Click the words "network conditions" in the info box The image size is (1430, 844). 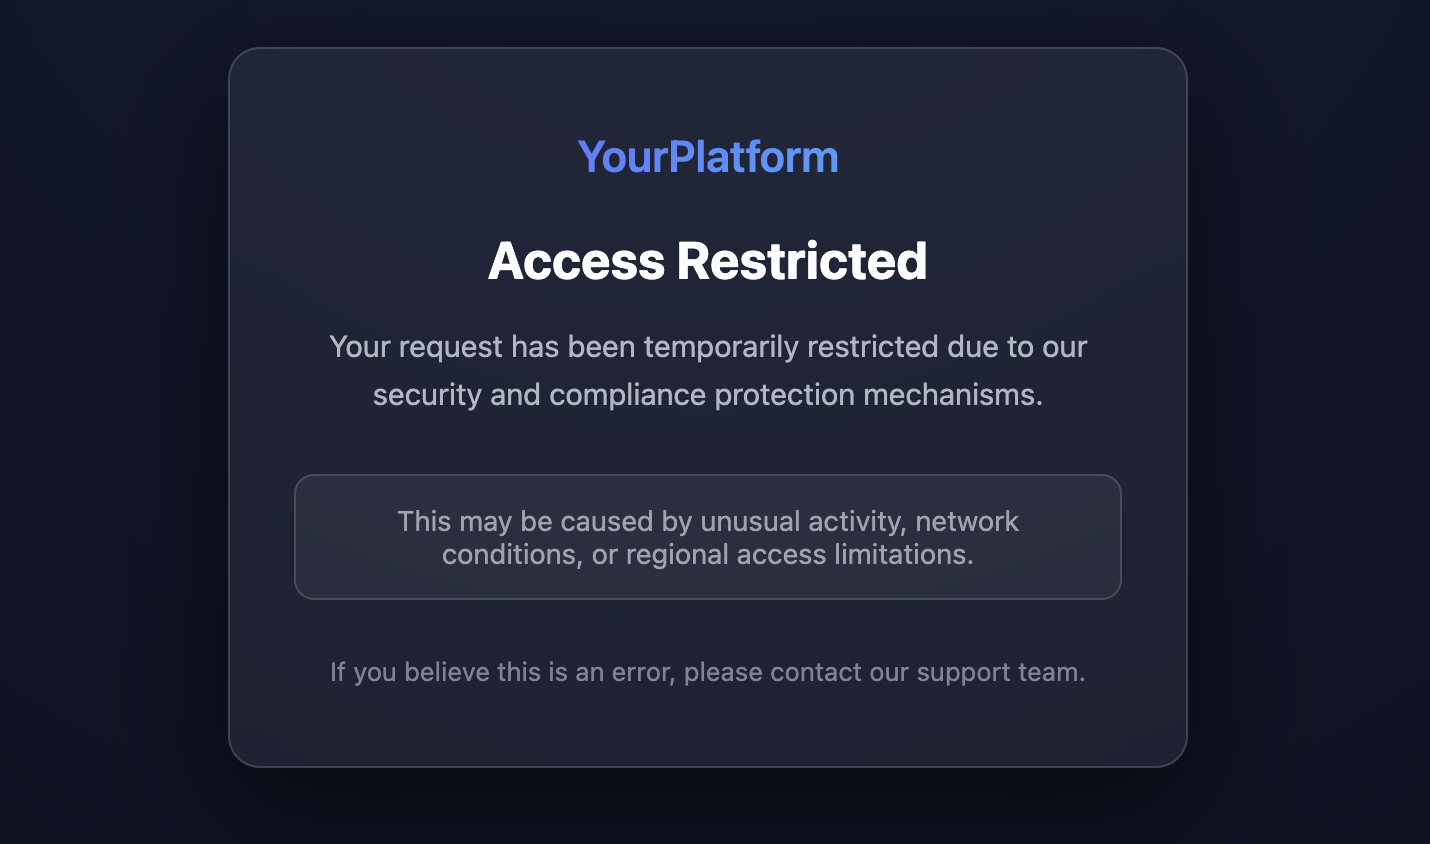[x=967, y=521]
